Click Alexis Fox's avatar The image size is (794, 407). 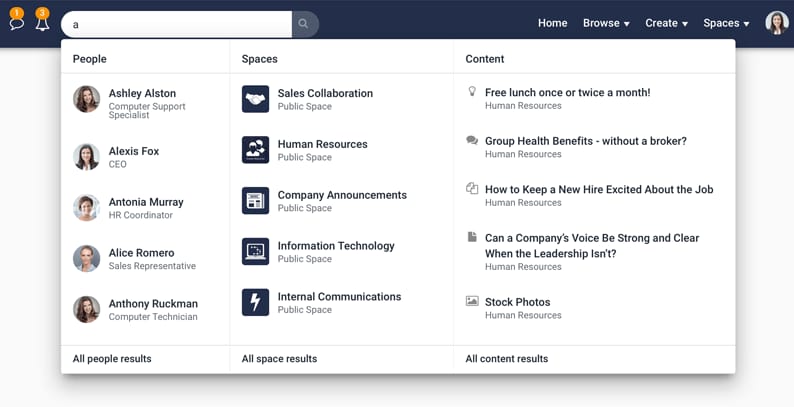[86, 157]
